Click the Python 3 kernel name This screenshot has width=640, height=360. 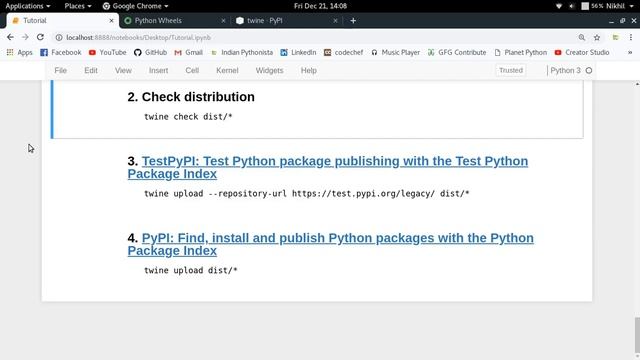pyautogui.click(x=565, y=71)
